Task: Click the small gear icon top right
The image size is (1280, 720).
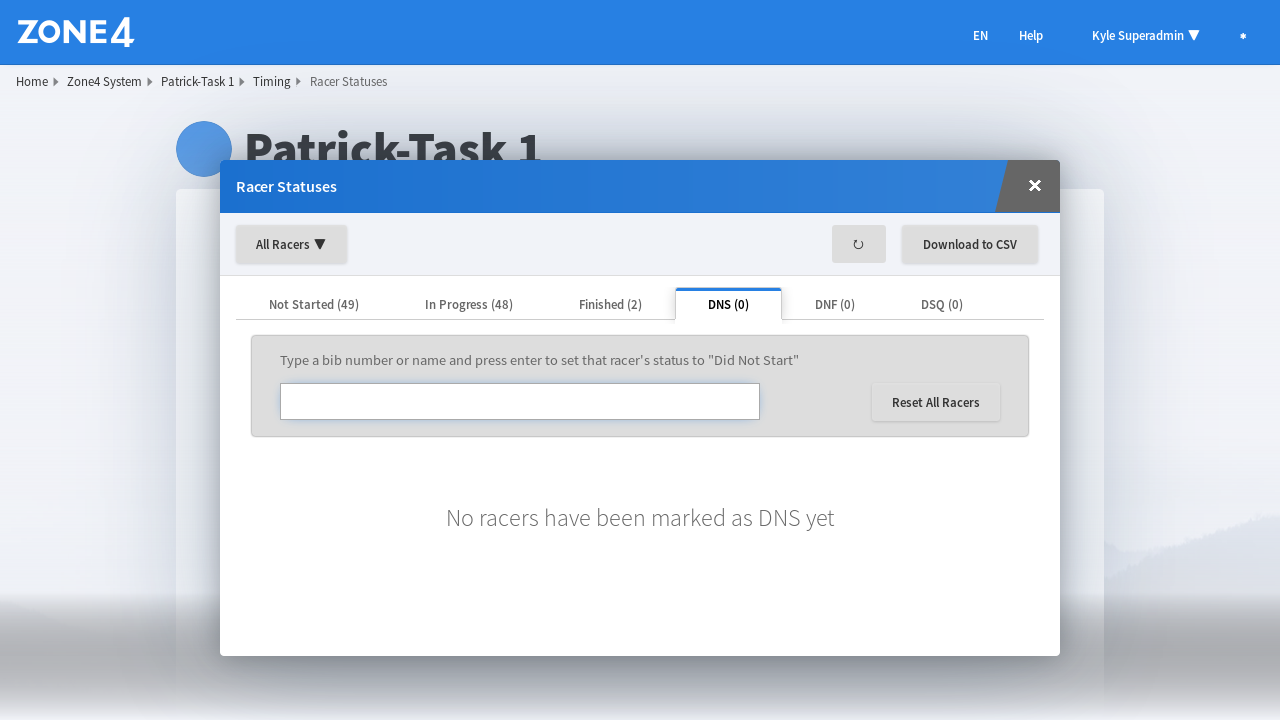Action: click(1243, 36)
